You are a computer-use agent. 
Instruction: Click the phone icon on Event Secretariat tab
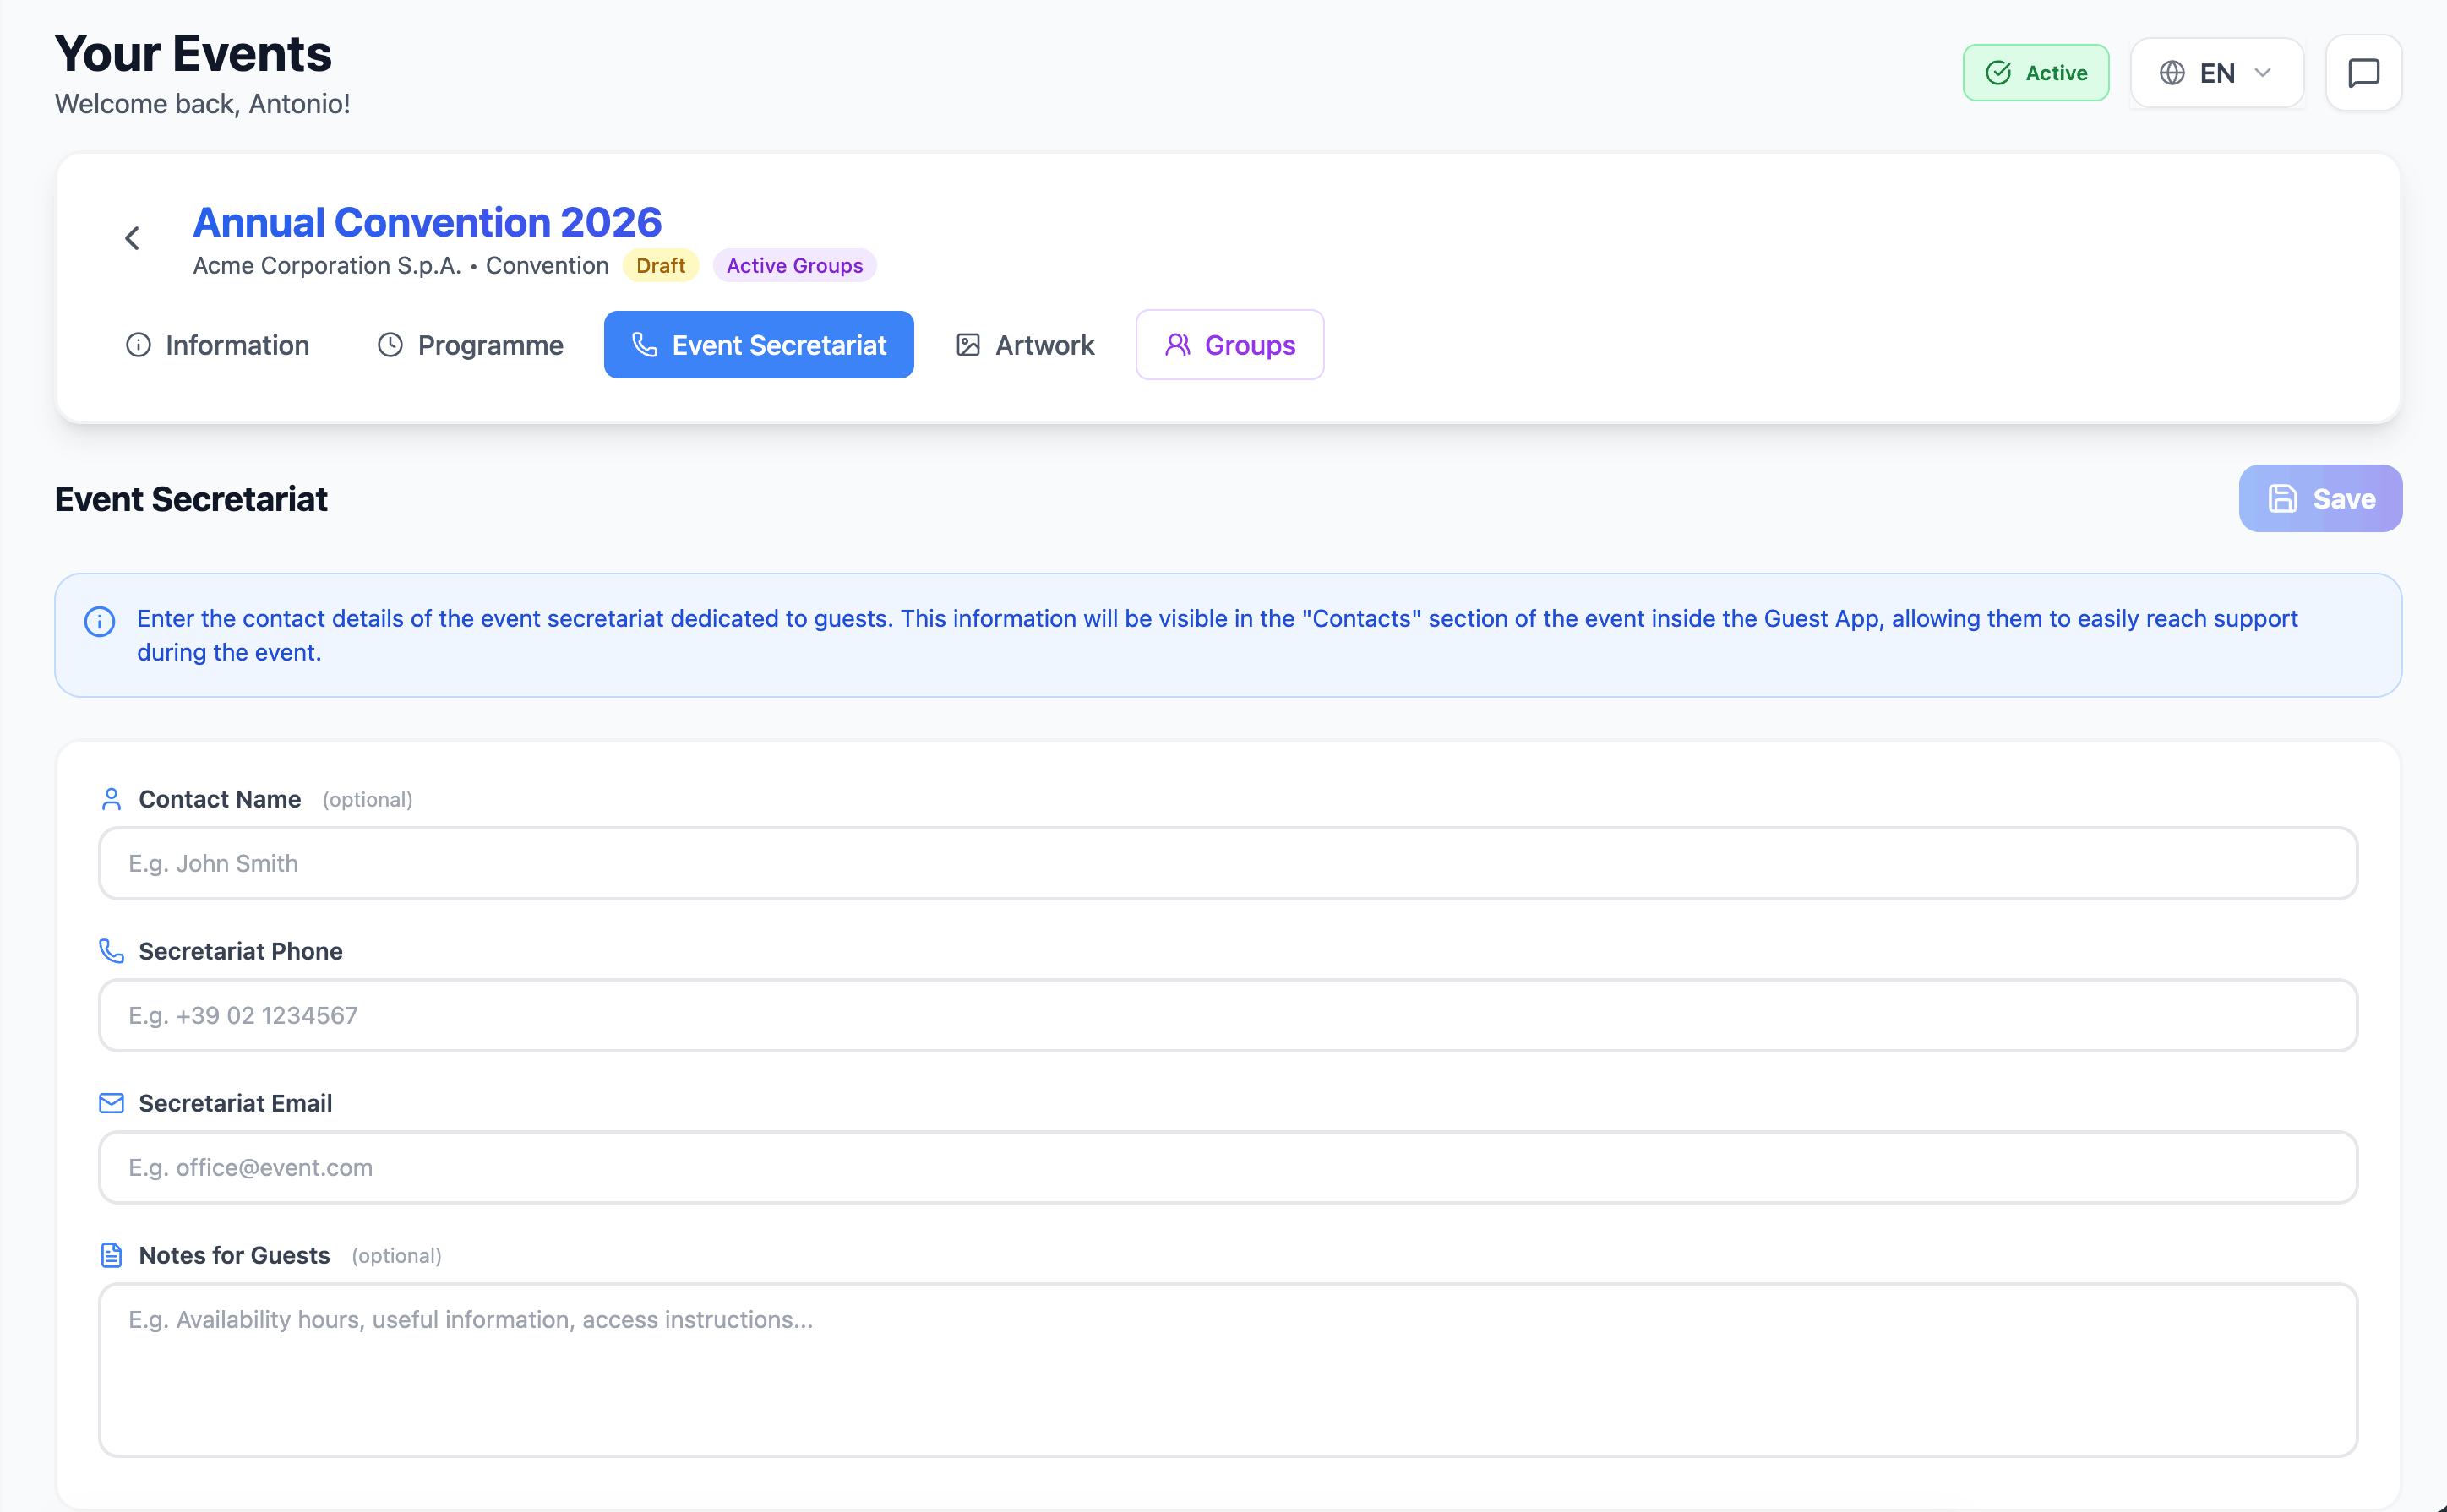(645, 345)
